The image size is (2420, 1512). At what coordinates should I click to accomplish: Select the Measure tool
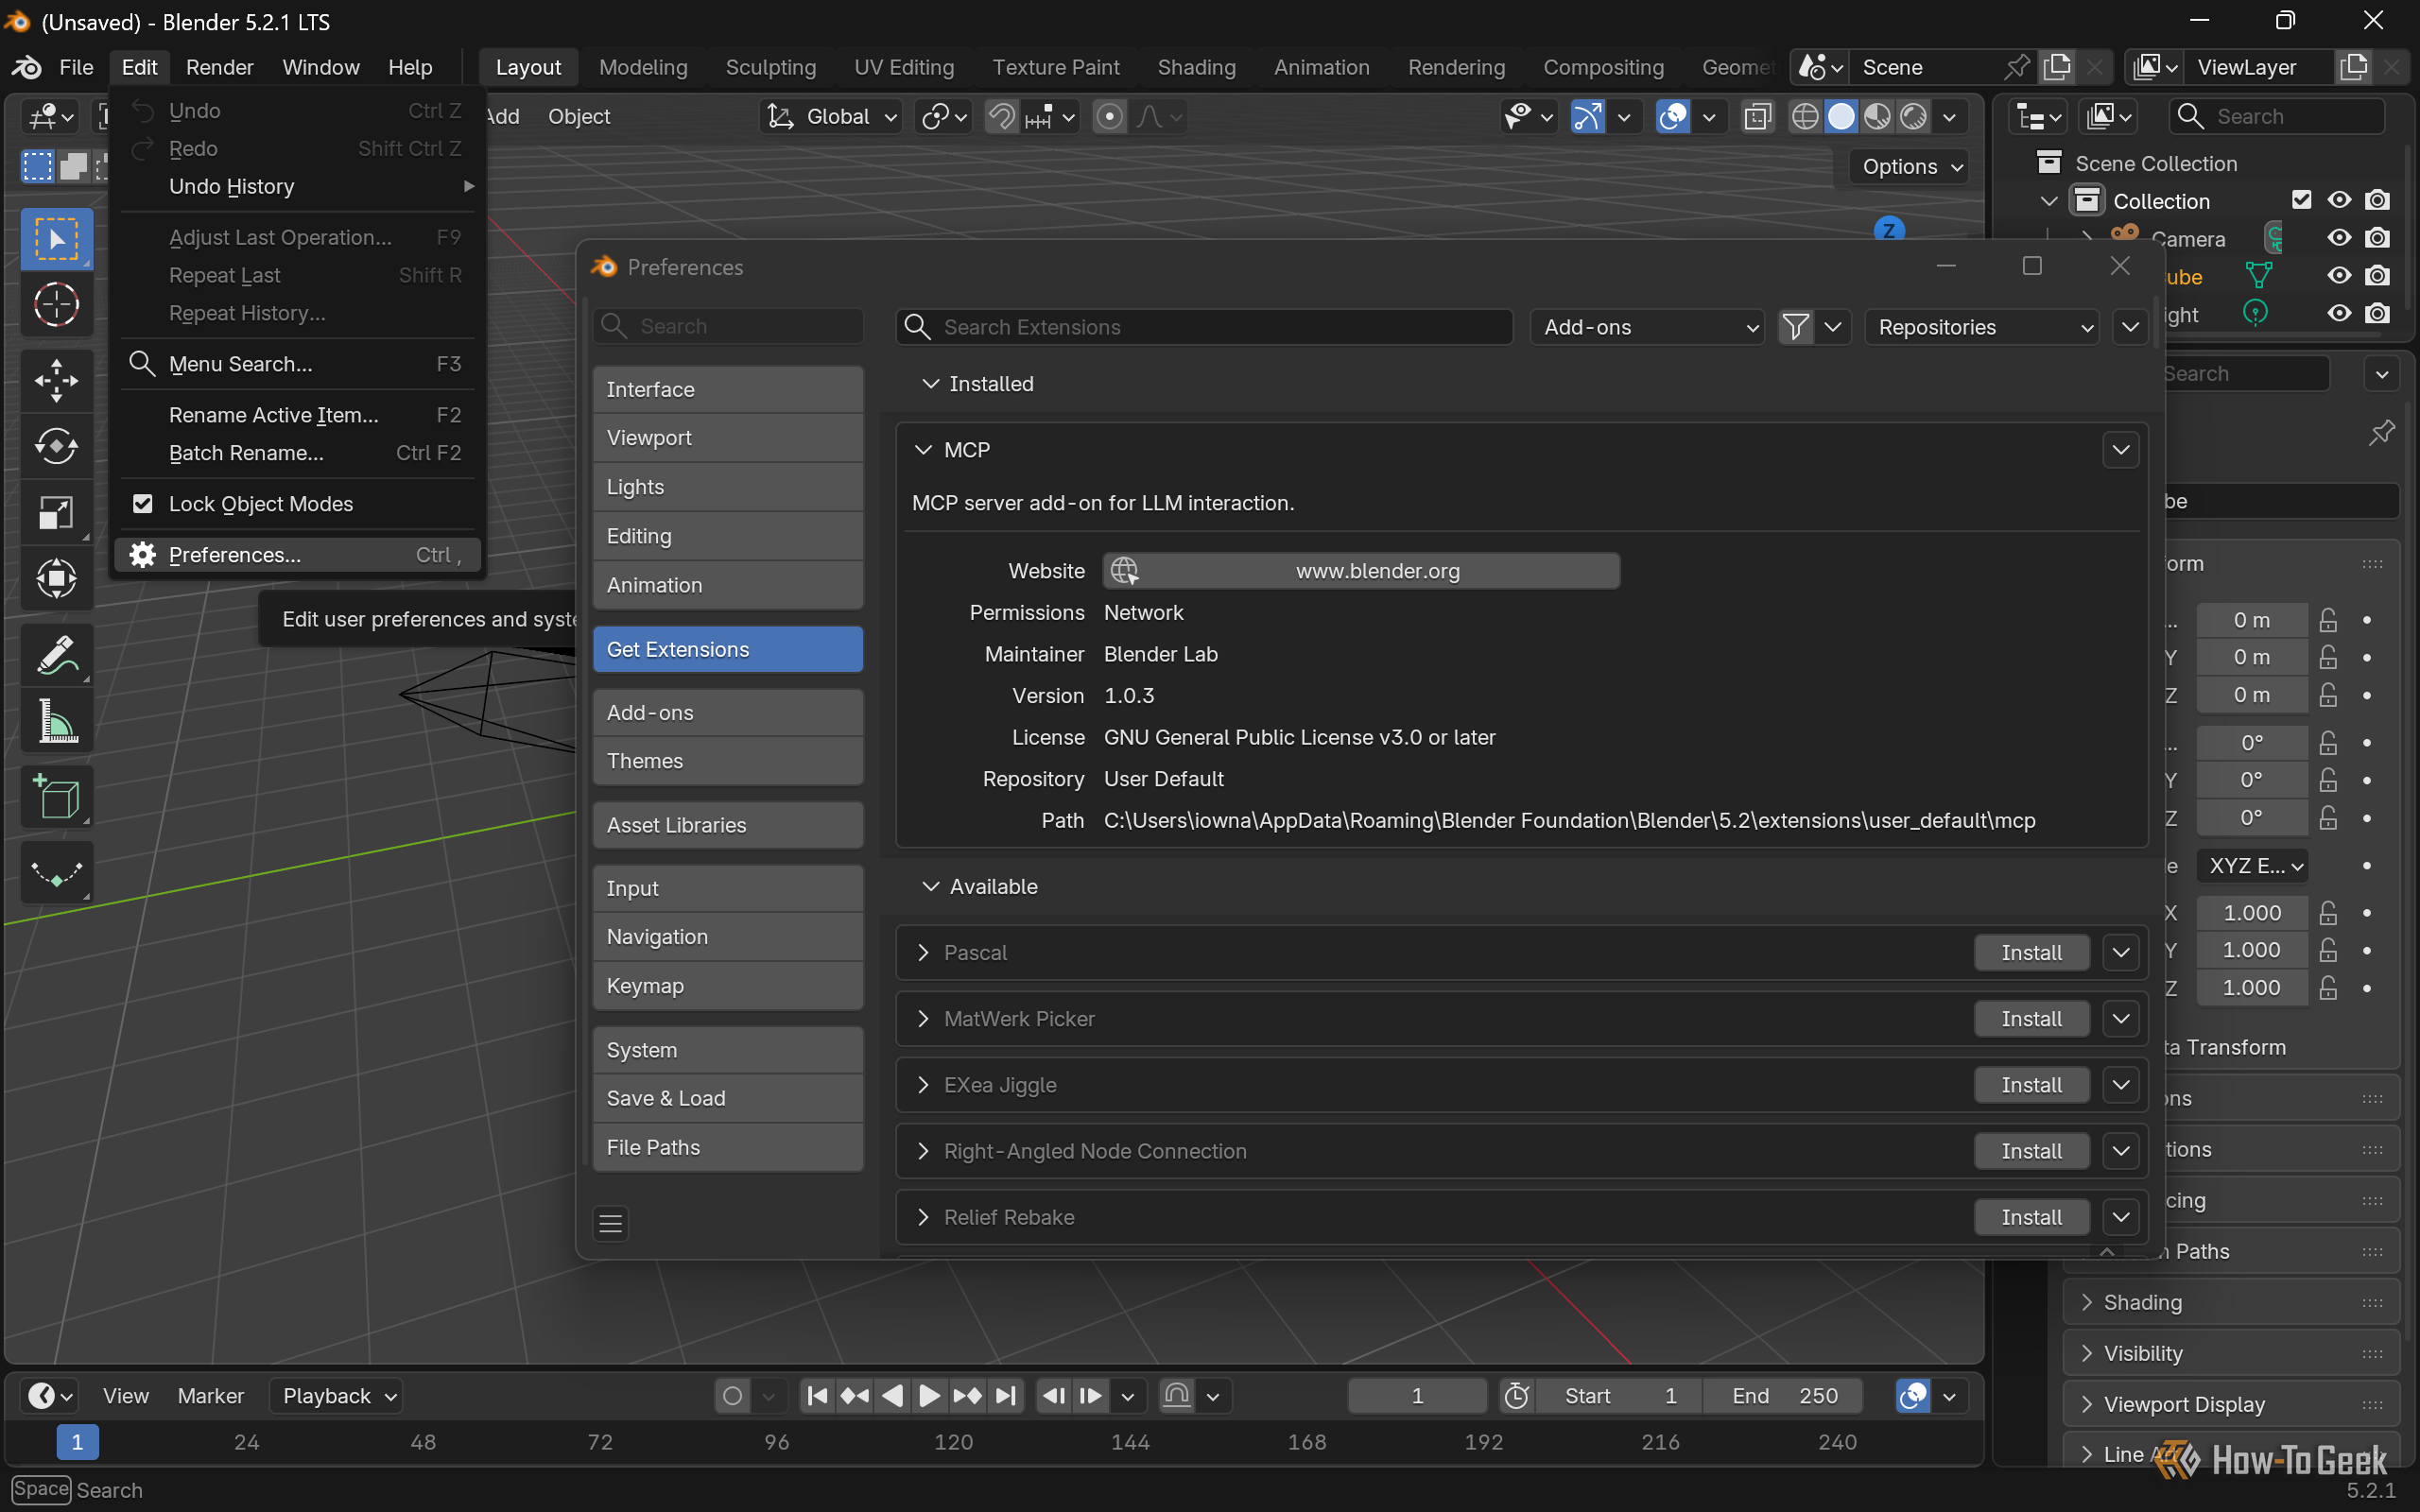[x=57, y=721]
